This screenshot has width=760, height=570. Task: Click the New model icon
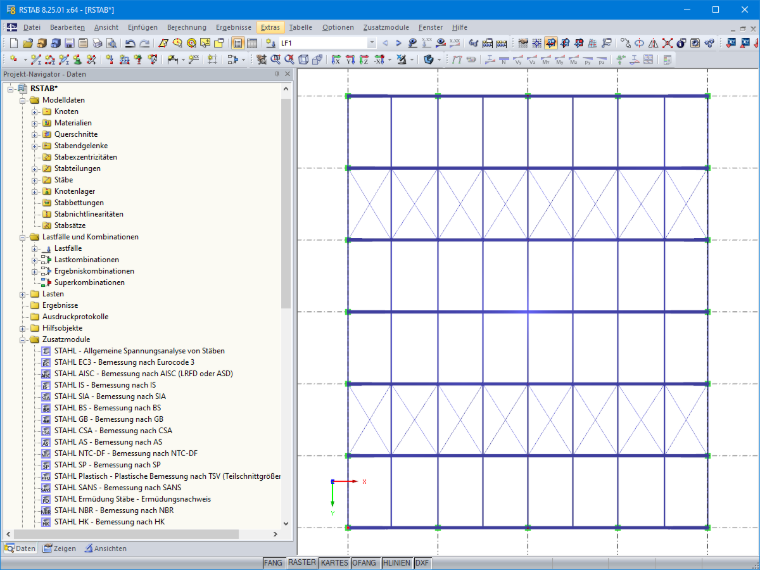14,43
